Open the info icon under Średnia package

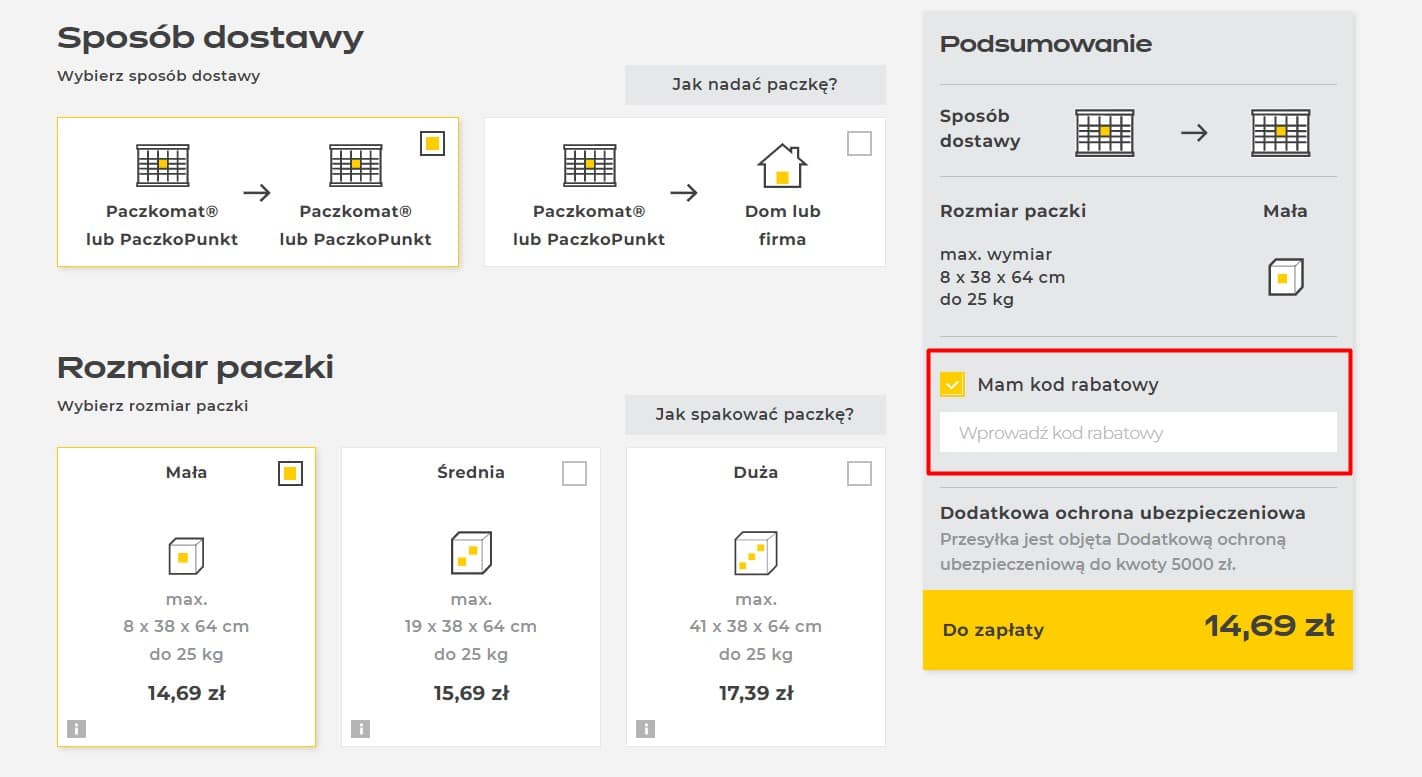pyautogui.click(x=360, y=729)
